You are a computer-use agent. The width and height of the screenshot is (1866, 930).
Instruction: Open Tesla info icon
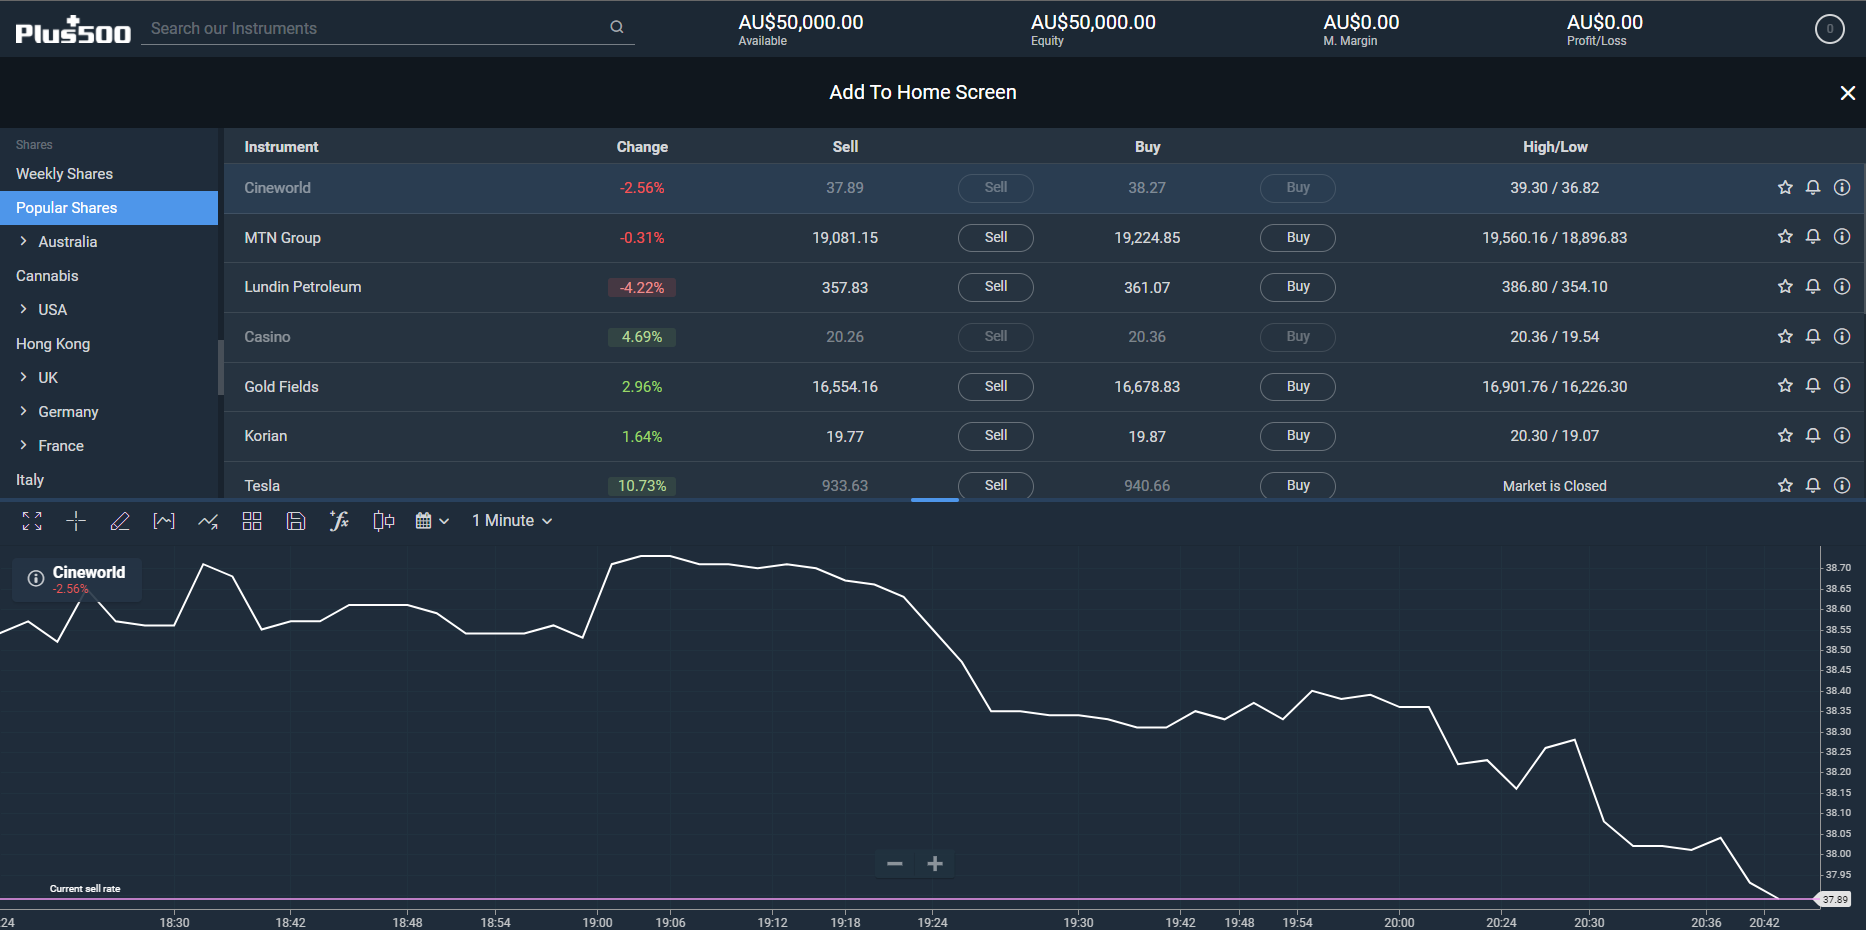click(x=1842, y=486)
